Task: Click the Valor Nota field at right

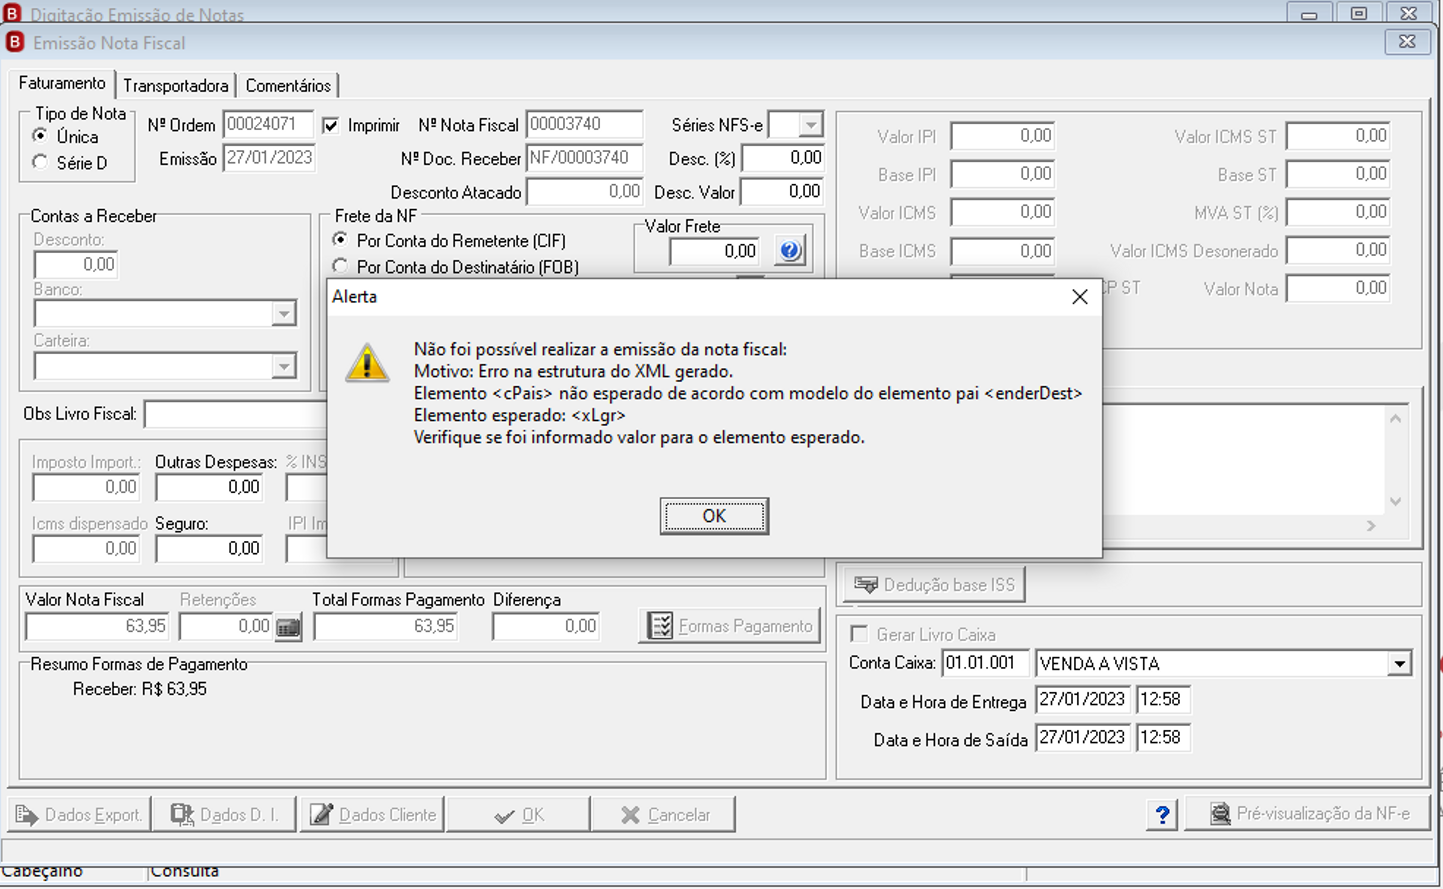Action: point(1338,289)
